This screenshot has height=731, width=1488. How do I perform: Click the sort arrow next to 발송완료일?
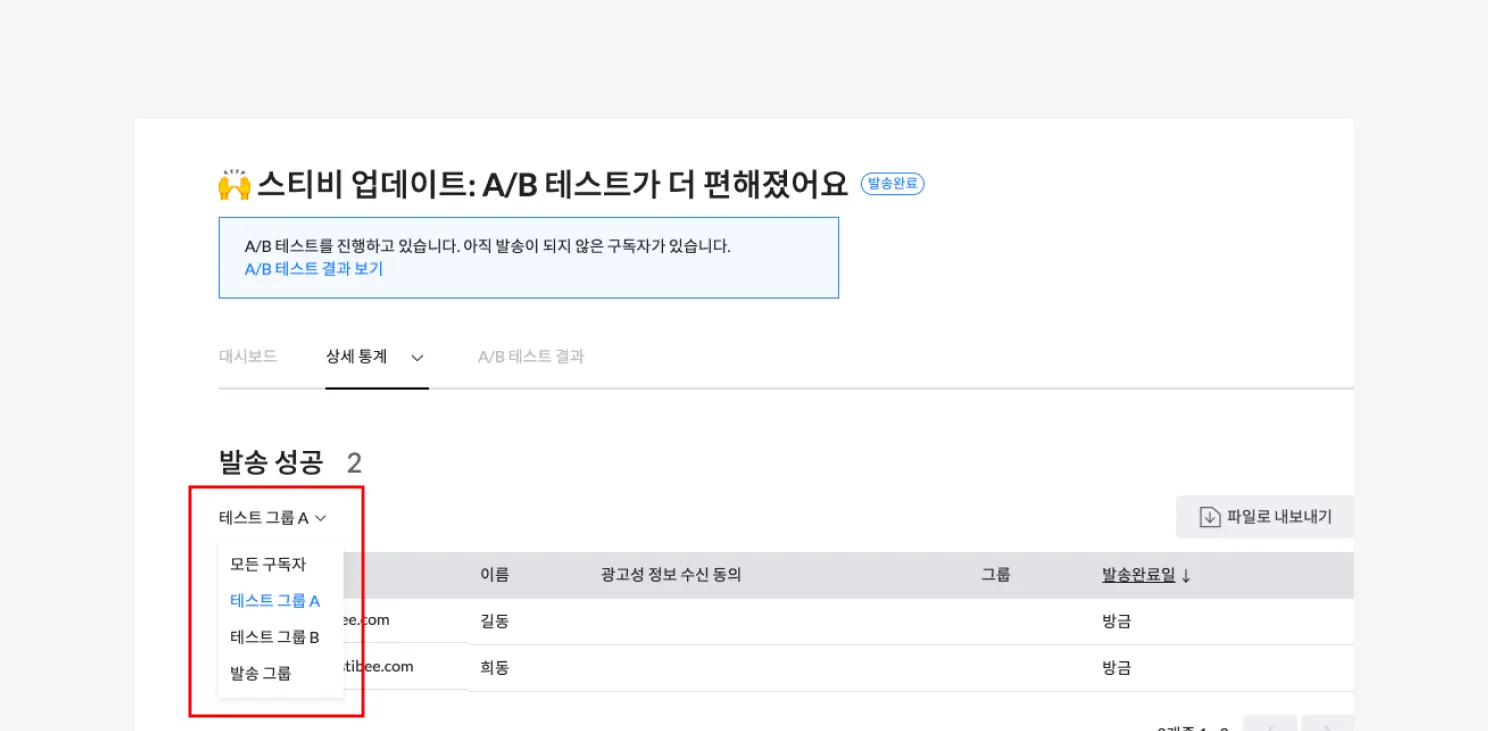(1186, 576)
